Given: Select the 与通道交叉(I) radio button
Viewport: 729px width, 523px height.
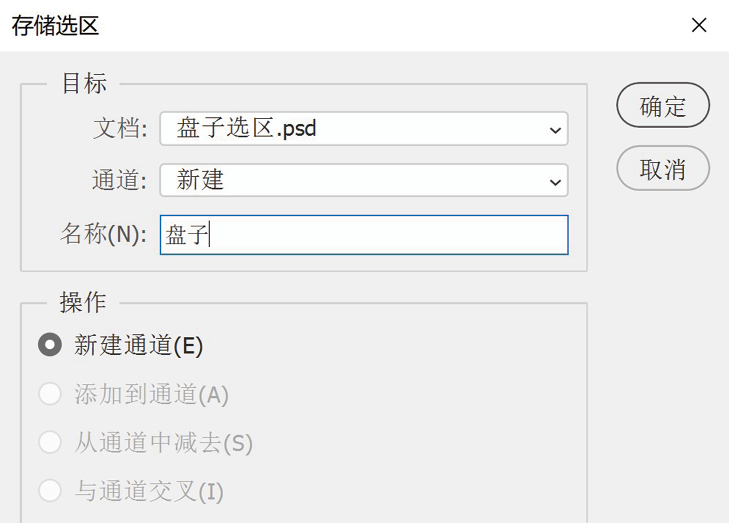Looking at the screenshot, I should [50, 490].
